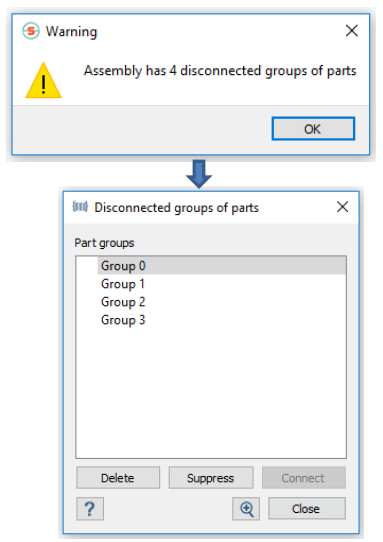Select Group 1 in Part groups list
383x542 pixels.
[222, 284]
